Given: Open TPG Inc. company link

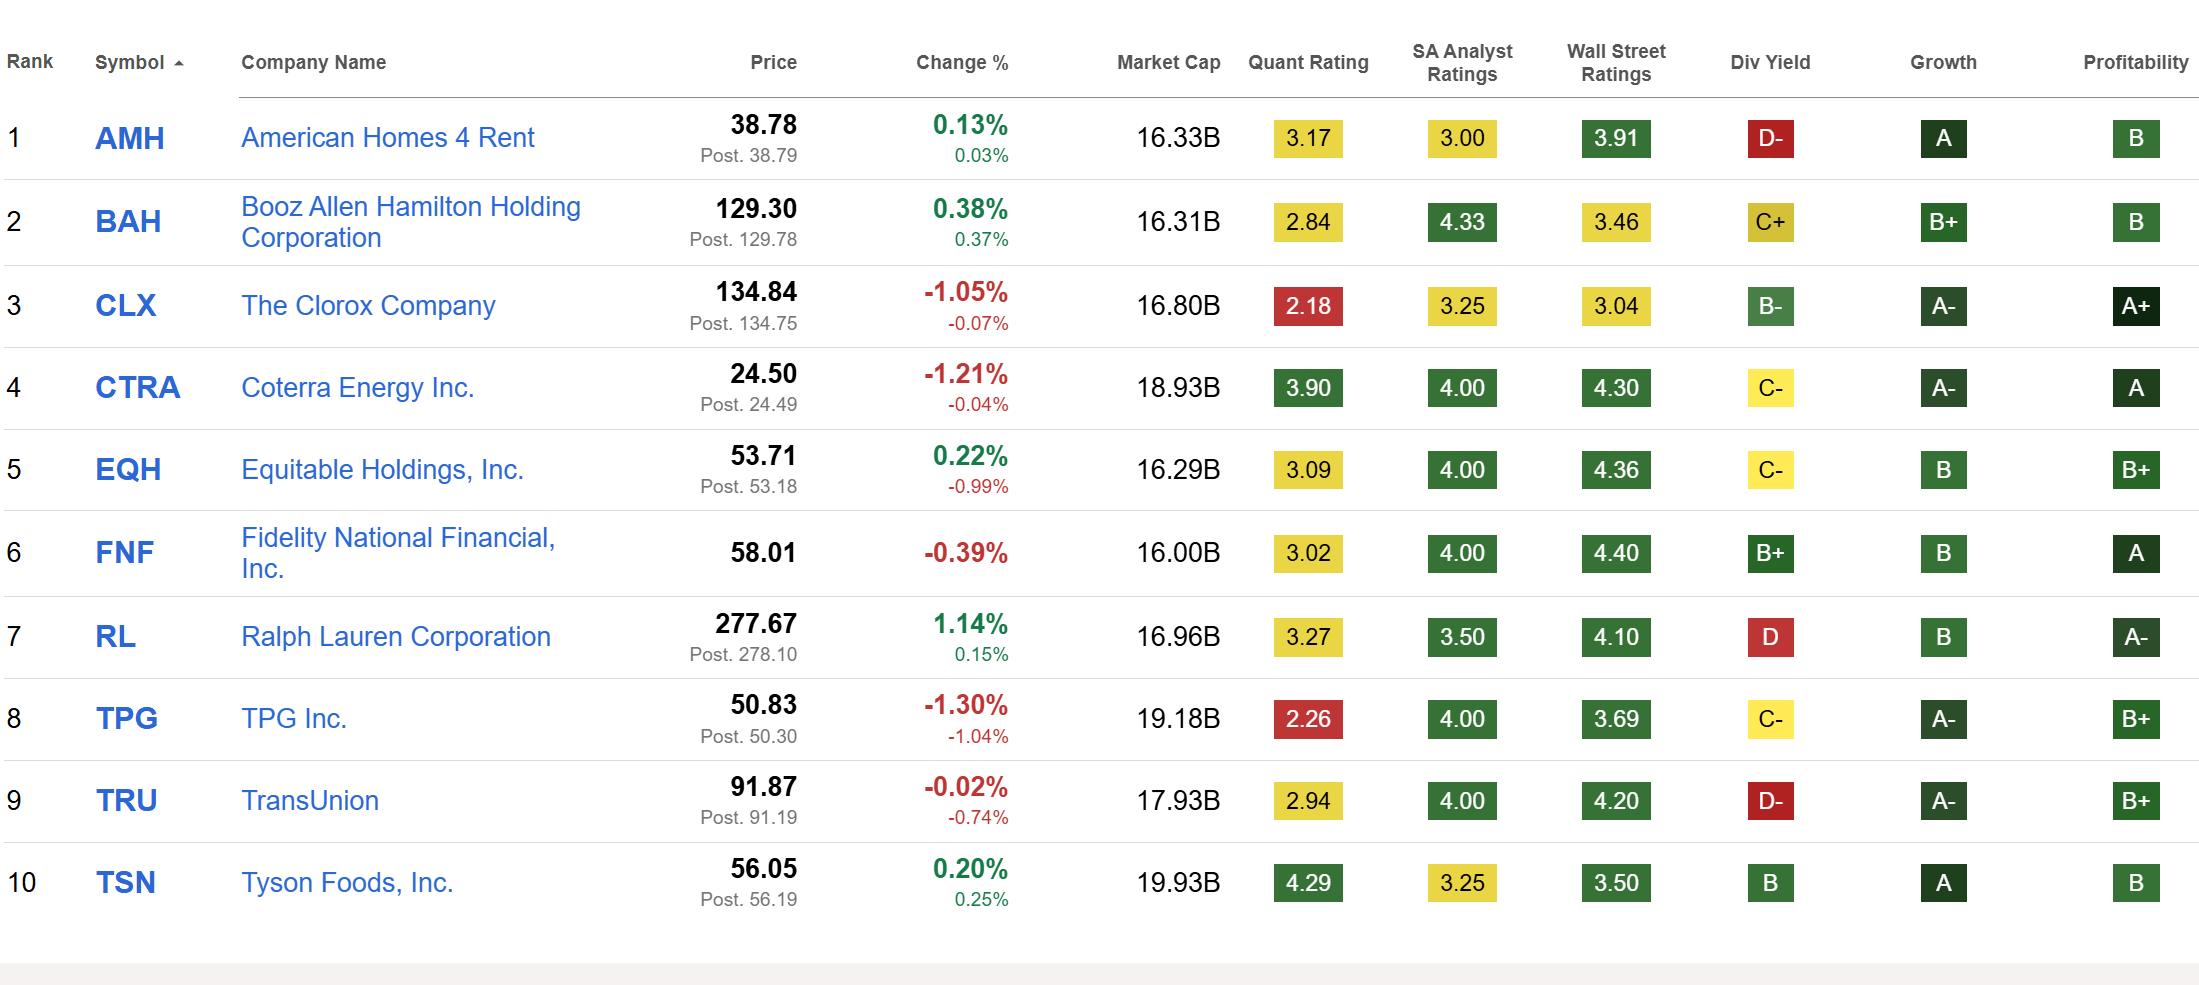Looking at the screenshot, I should pos(294,718).
